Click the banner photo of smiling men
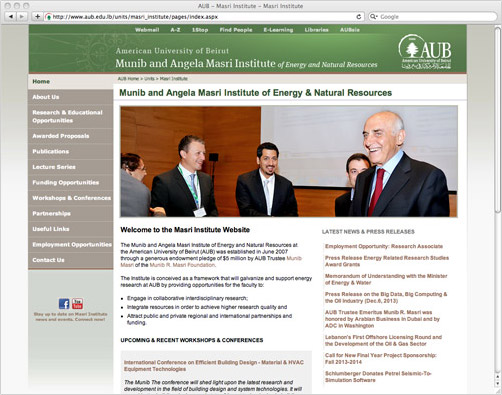The height and width of the screenshot is (395, 502). (289, 162)
